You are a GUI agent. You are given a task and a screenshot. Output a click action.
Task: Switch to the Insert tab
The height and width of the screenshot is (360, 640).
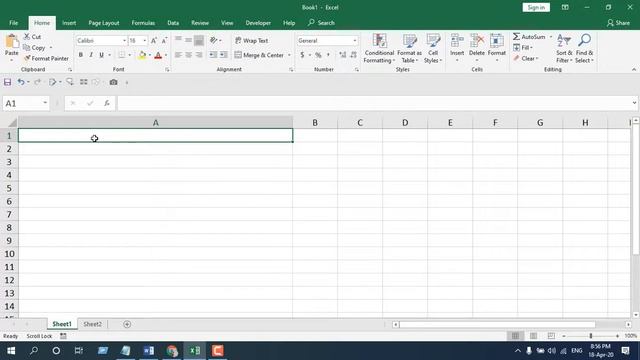click(x=69, y=23)
